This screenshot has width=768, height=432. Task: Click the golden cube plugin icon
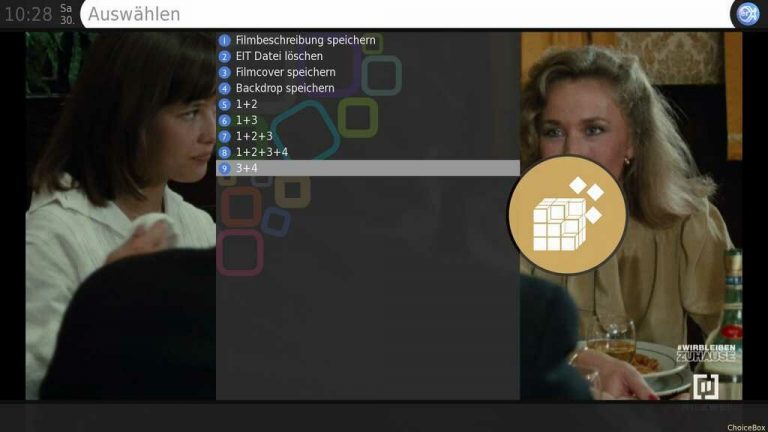(567, 215)
